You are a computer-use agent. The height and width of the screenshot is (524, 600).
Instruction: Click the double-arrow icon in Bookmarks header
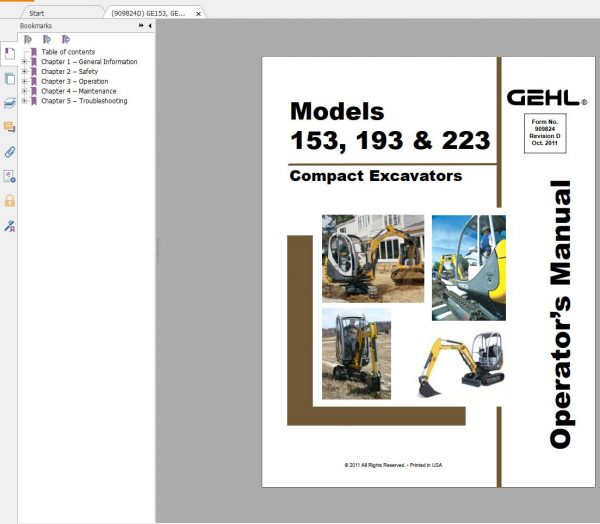[x=141, y=26]
